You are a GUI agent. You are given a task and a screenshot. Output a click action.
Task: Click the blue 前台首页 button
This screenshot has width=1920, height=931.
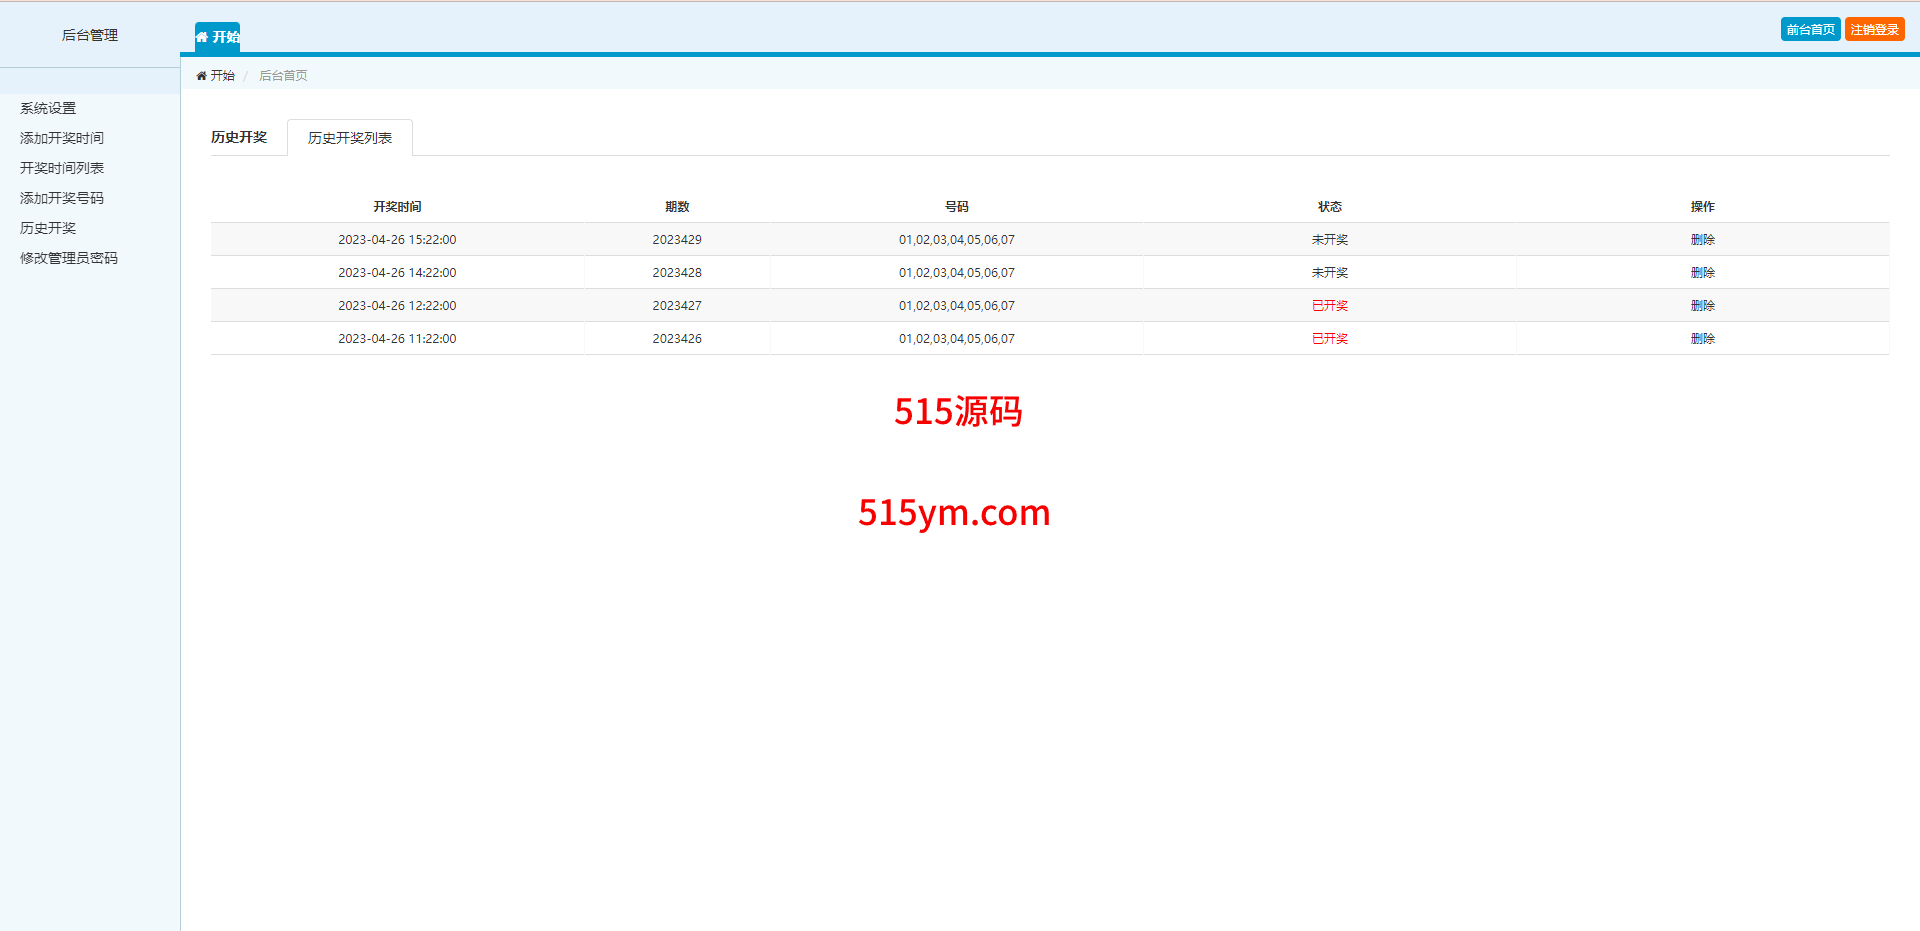pyautogui.click(x=1810, y=30)
